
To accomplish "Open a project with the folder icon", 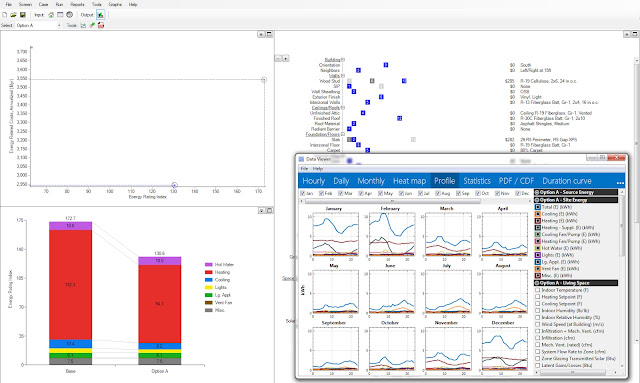I will coord(13,15).
